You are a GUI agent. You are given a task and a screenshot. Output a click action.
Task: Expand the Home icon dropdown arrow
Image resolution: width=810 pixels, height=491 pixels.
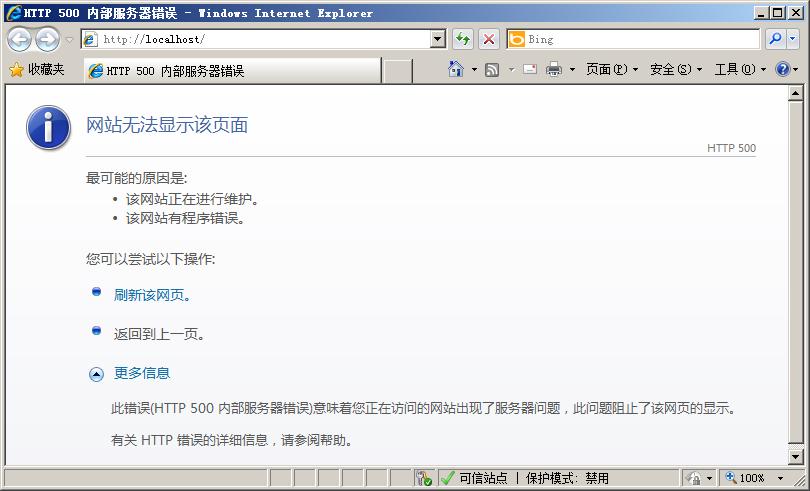pos(474,69)
